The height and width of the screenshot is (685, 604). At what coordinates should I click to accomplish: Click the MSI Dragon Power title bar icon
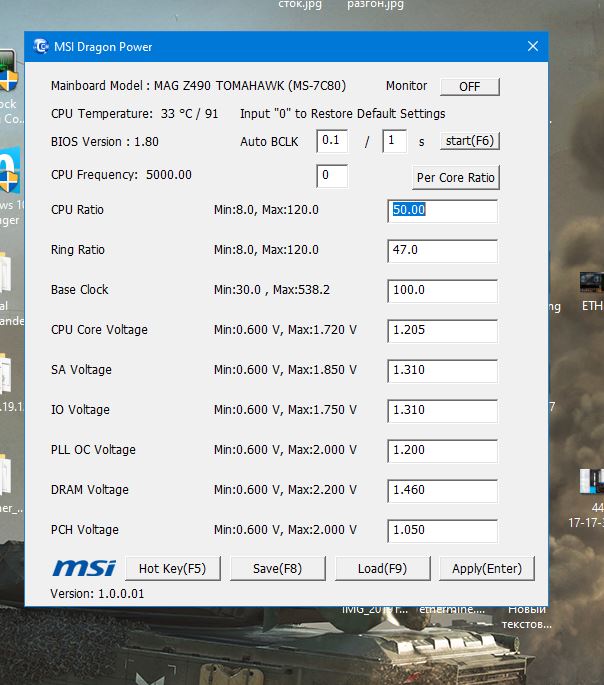pos(41,46)
